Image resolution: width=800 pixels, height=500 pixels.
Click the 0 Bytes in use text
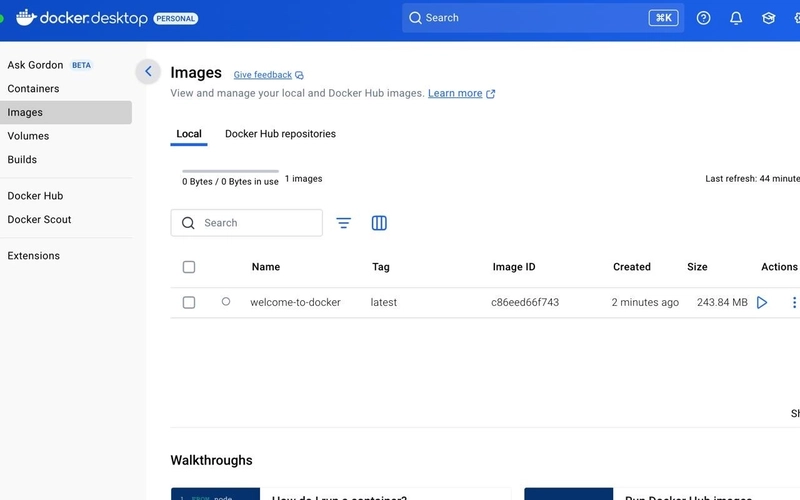(230, 182)
